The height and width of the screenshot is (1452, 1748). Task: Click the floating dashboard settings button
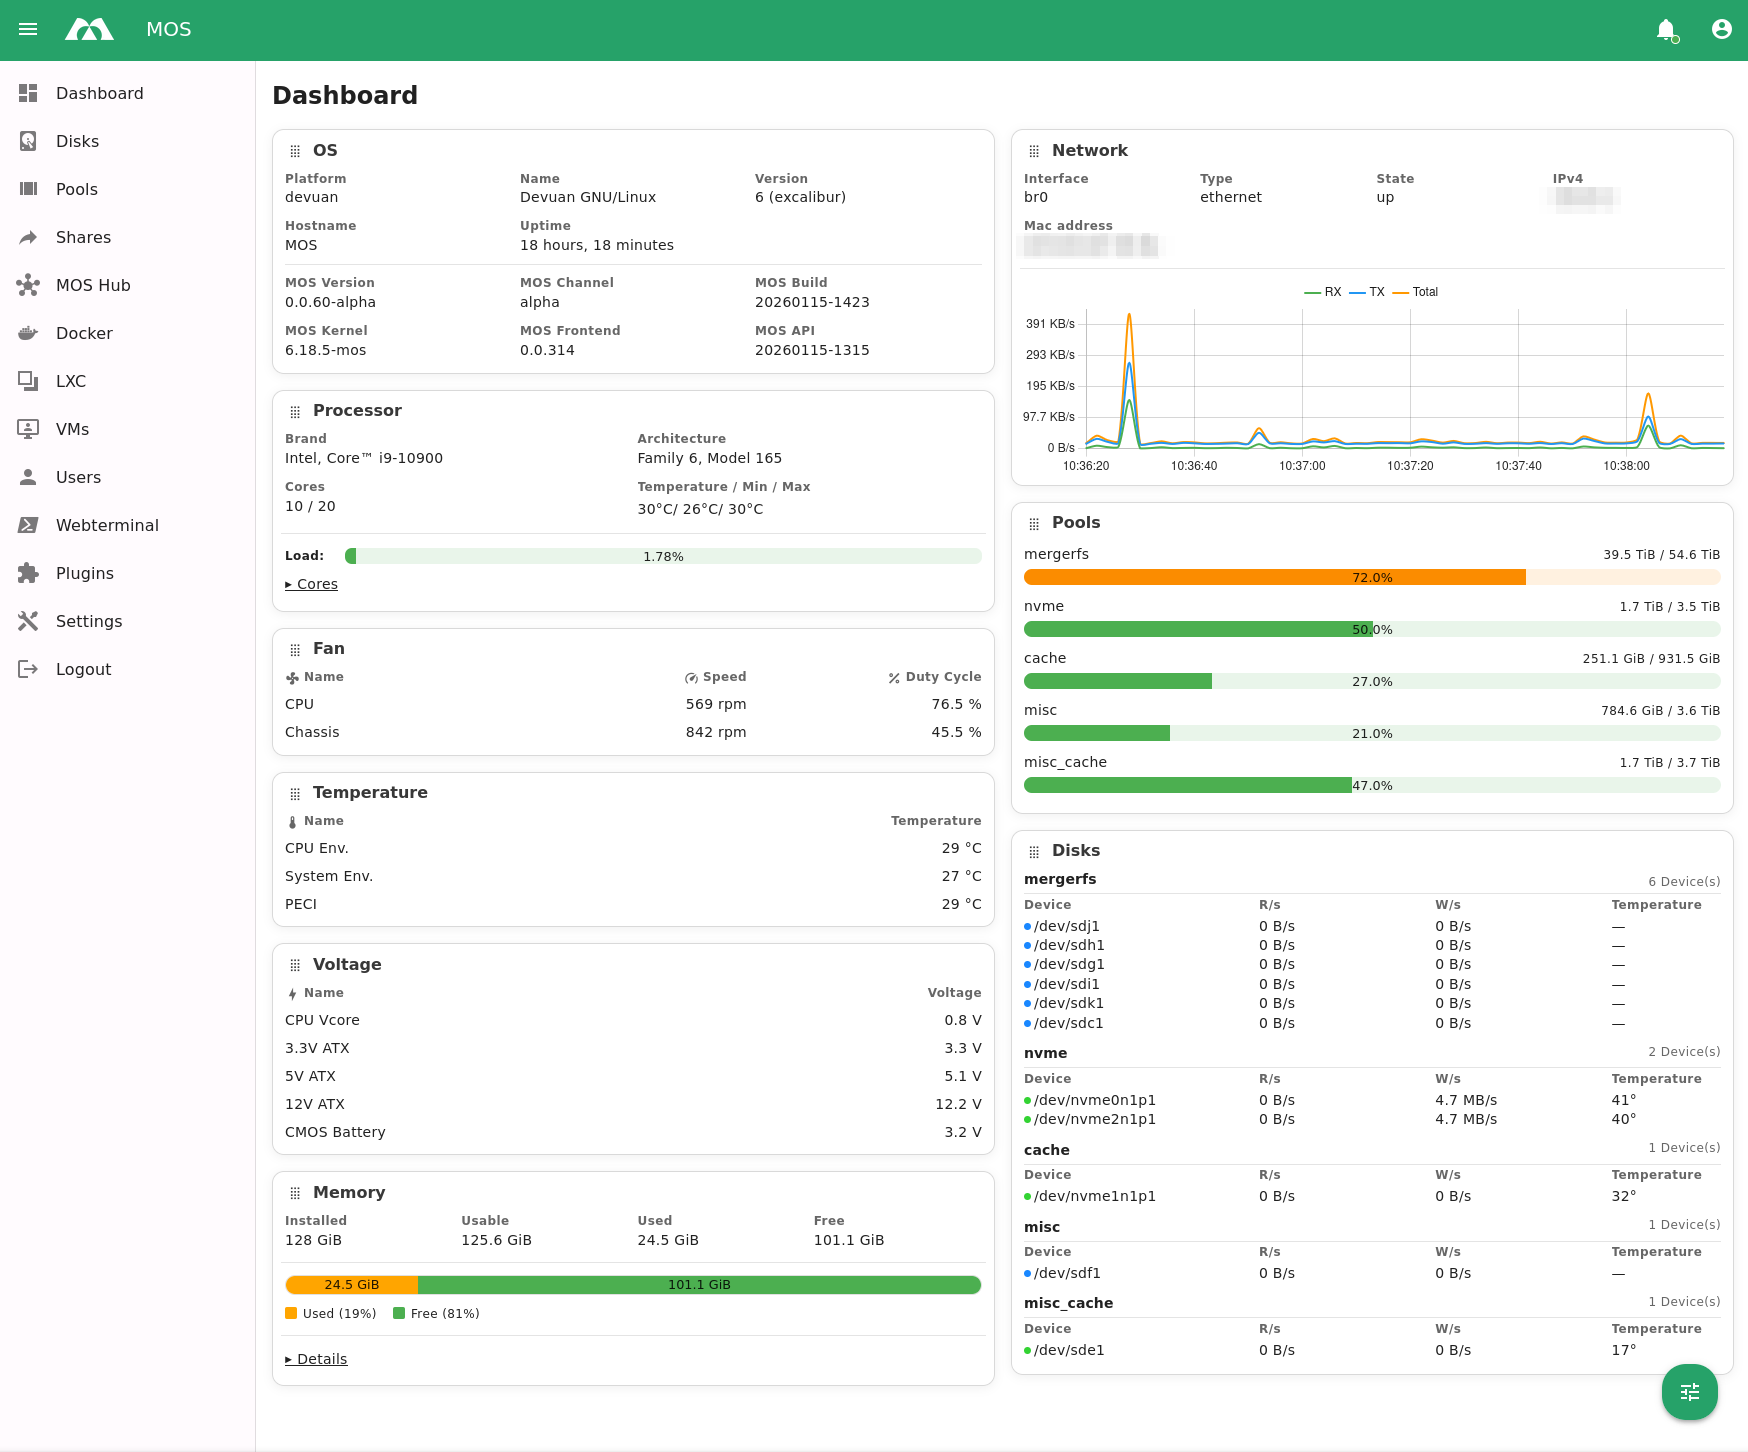coord(1689,1392)
